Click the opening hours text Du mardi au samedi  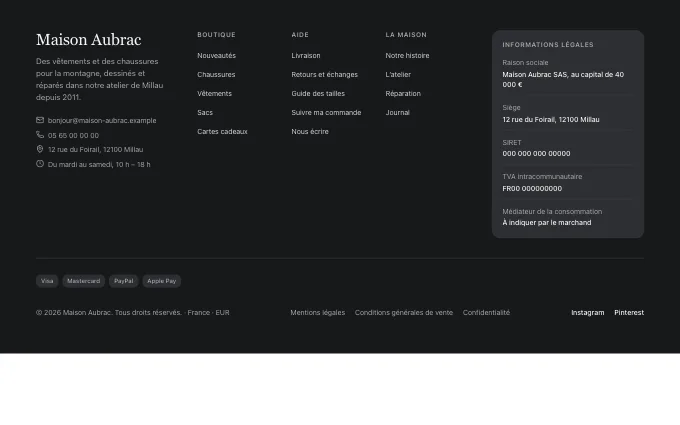click(x=99, y=164)
